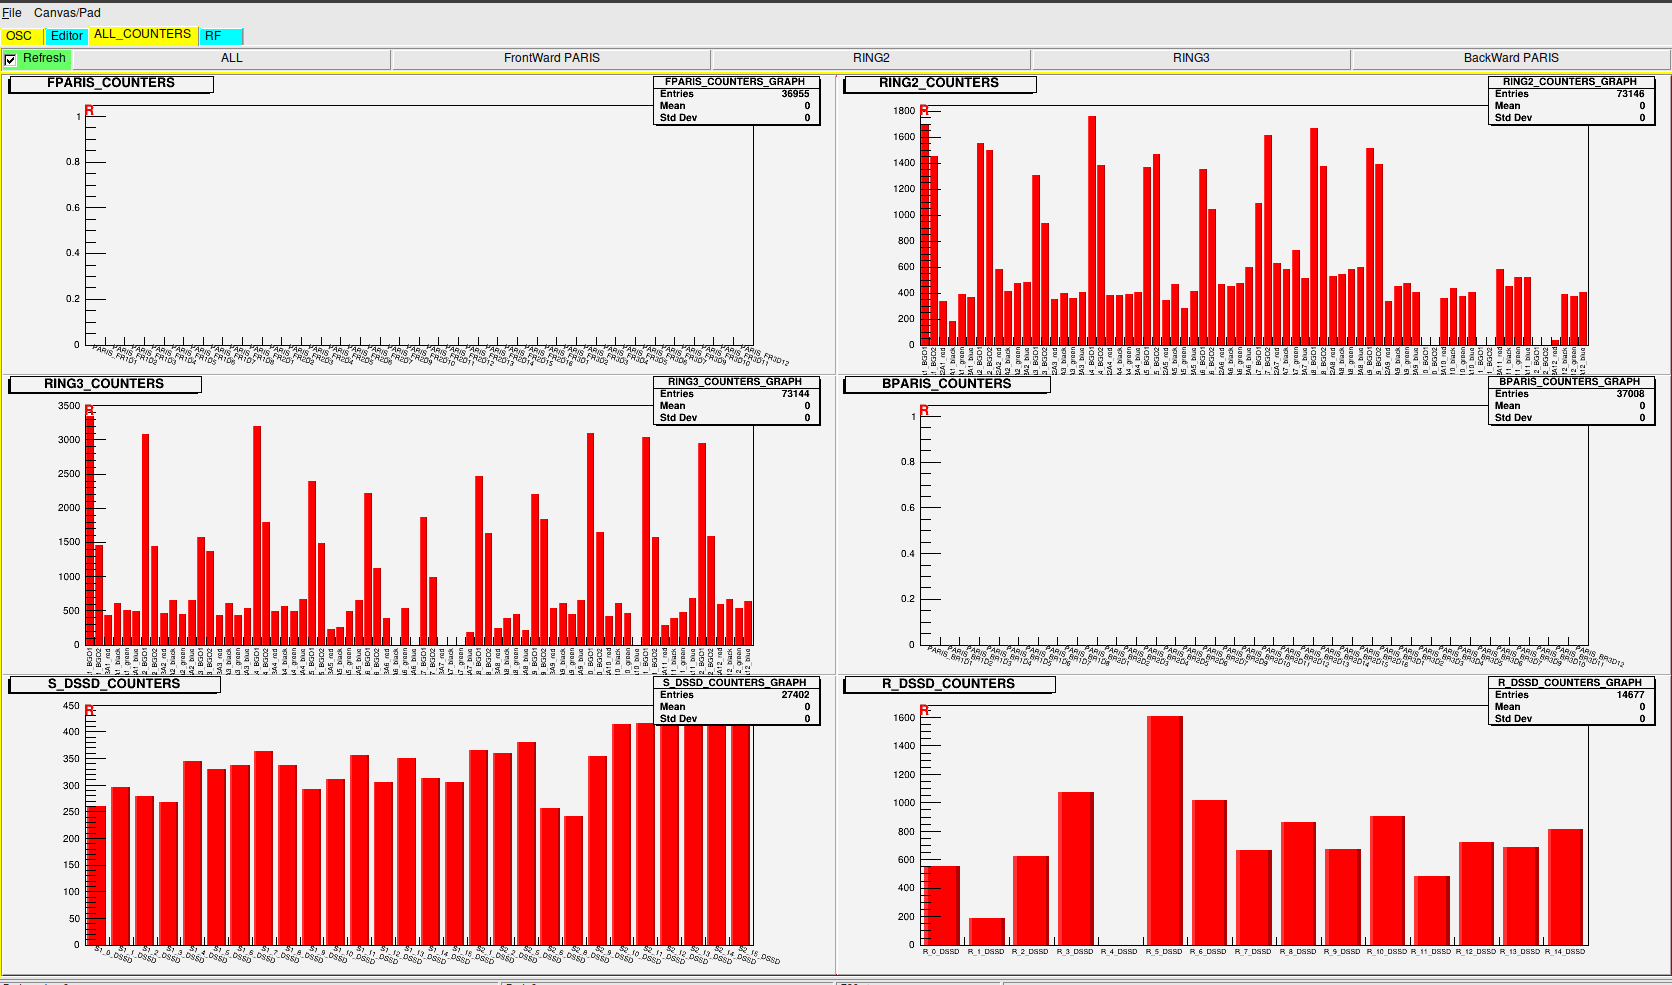This screenshot has height=985, width=1672.
Task: Click the RING3_COUNTERS histogram title
Action: pos(105,384)
